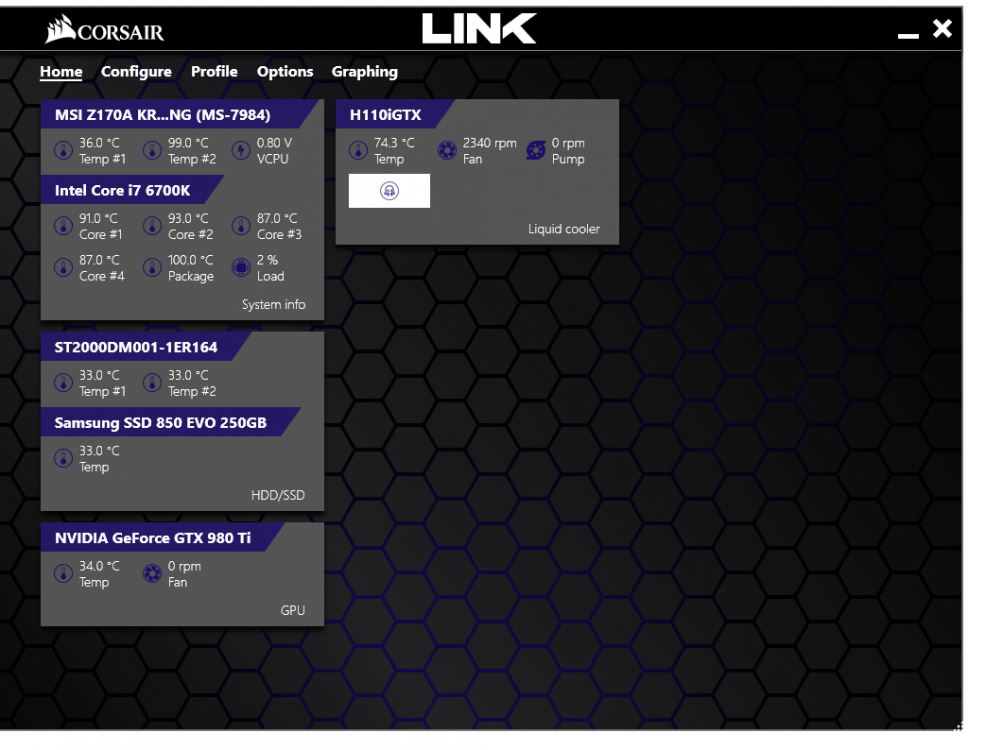Switch to the Configure tab

pos(136,72)
